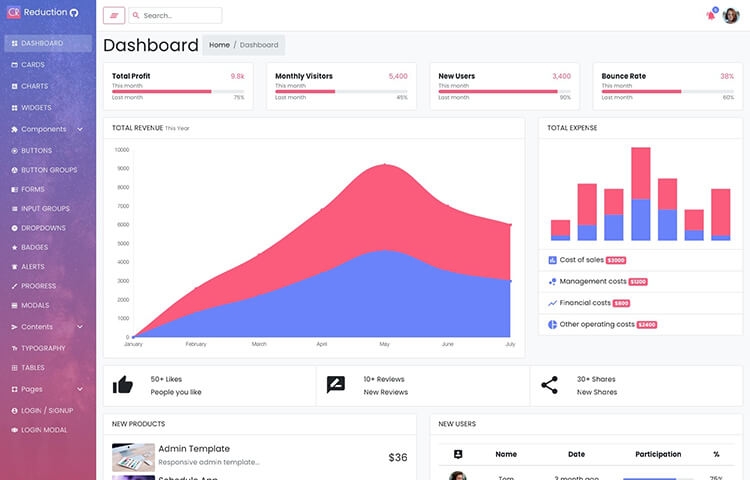Click the Other operating costs pie icon
750x480 pixels.
click(x=552, y=324)
